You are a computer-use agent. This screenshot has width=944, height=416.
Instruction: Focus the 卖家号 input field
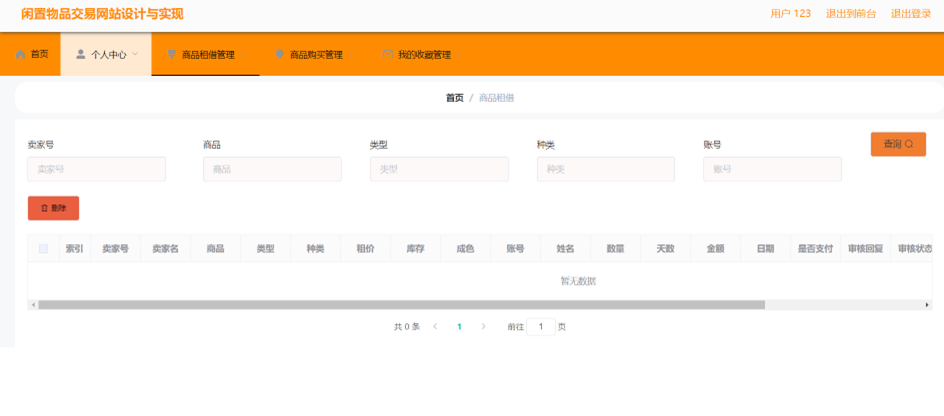(96, 169)
